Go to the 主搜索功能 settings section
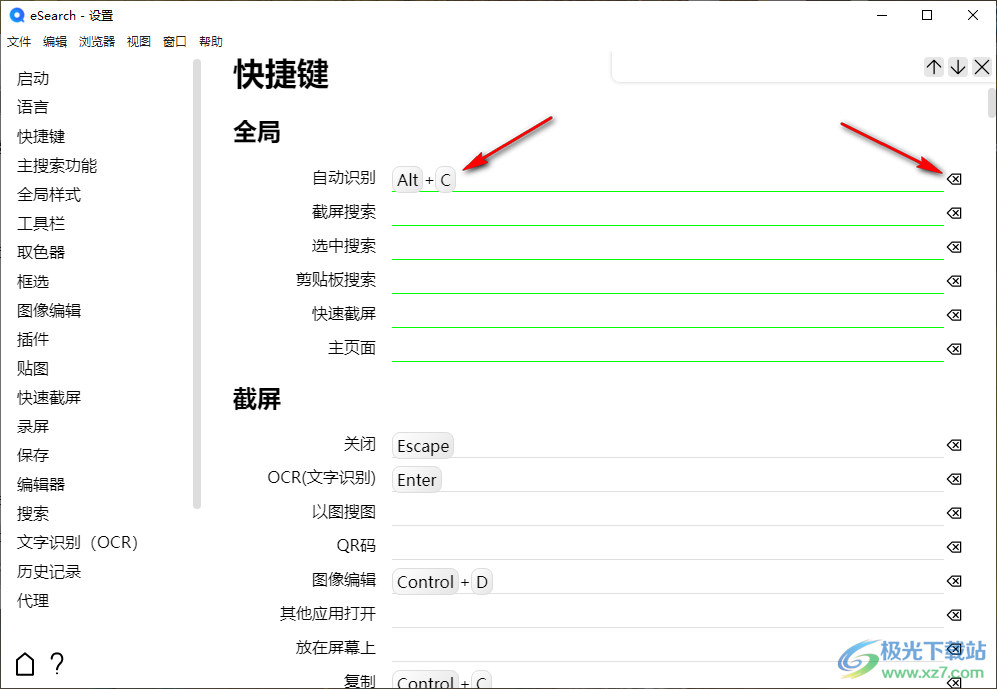 coord(57,166)
